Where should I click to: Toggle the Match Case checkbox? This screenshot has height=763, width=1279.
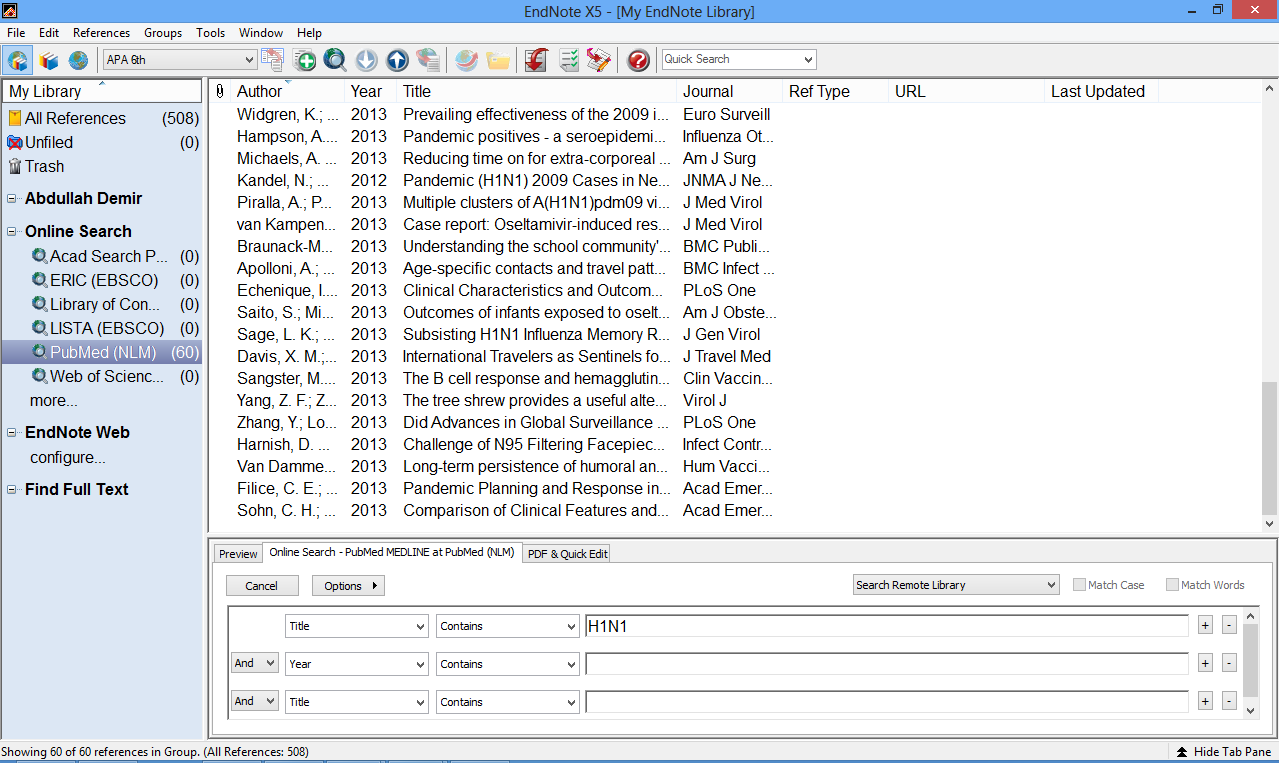pos(1079,585)
